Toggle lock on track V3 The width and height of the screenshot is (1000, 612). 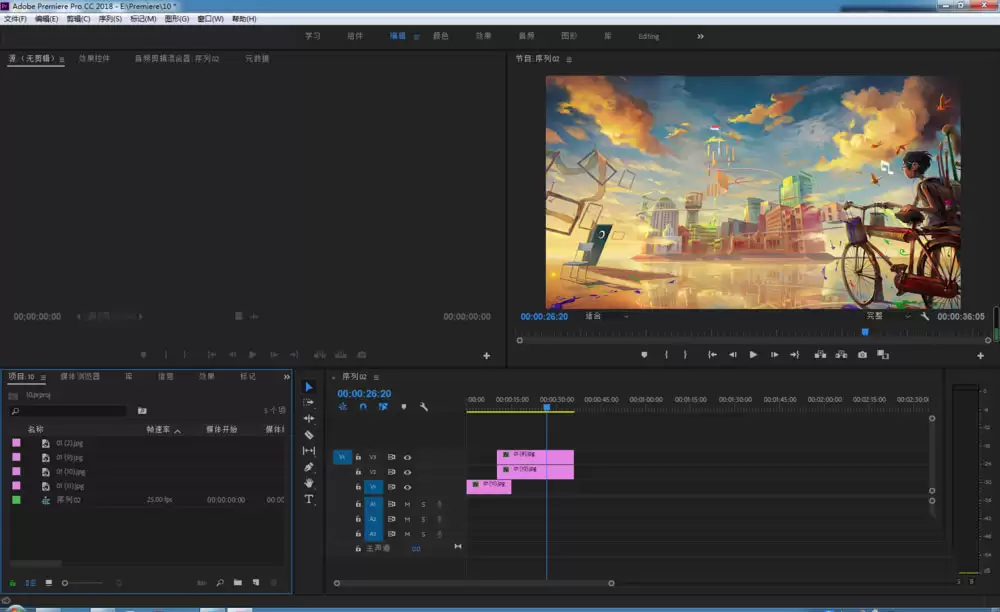click(358, 457)
